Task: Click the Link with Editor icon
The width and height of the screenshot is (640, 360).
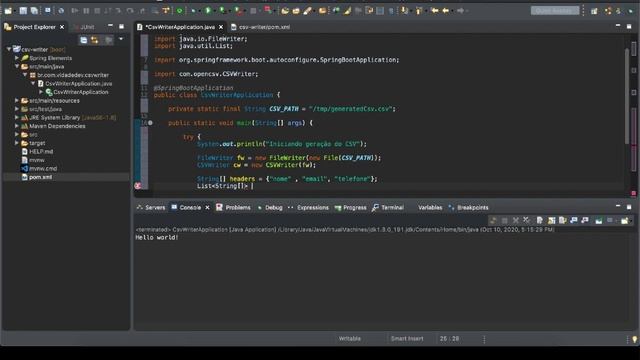Action: 95,40
